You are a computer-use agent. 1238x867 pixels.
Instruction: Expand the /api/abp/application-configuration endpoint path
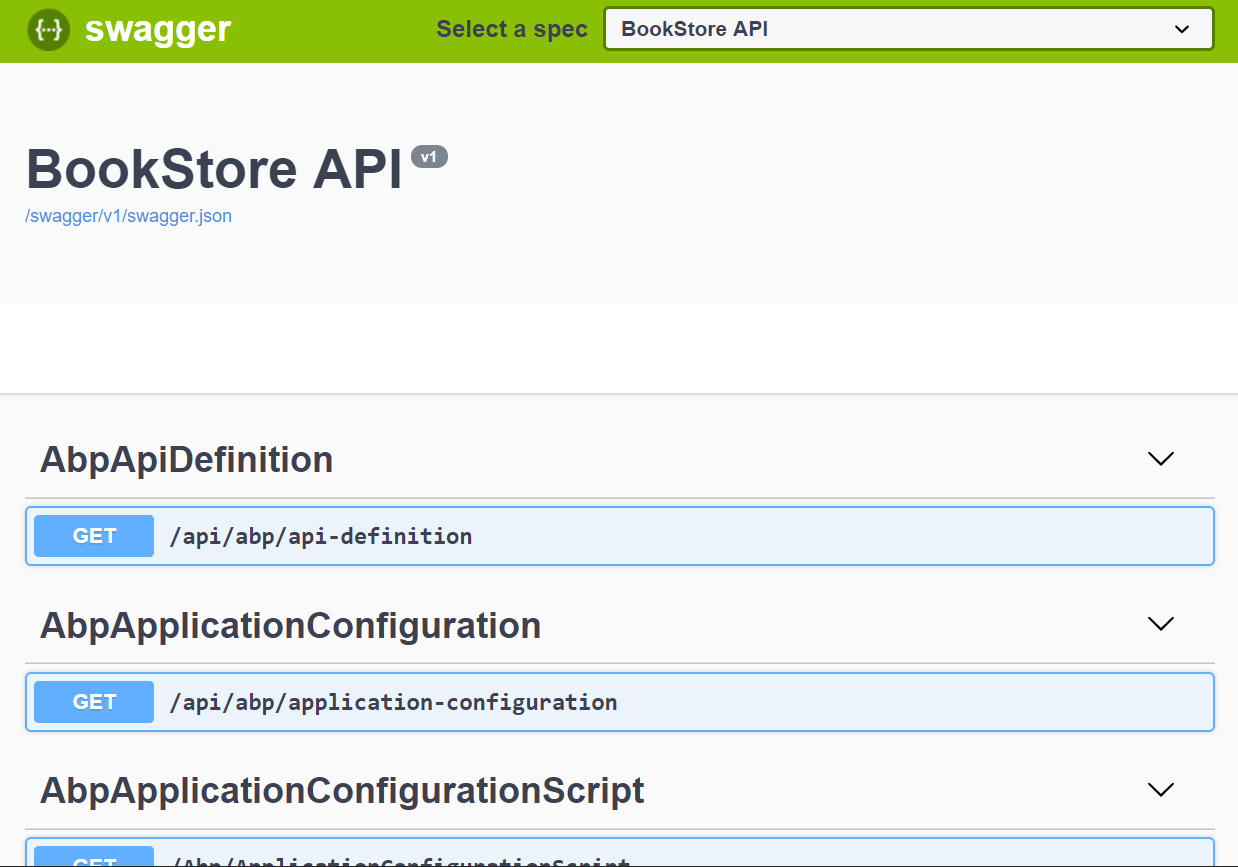pyautogui.click(x=393, y=702)
